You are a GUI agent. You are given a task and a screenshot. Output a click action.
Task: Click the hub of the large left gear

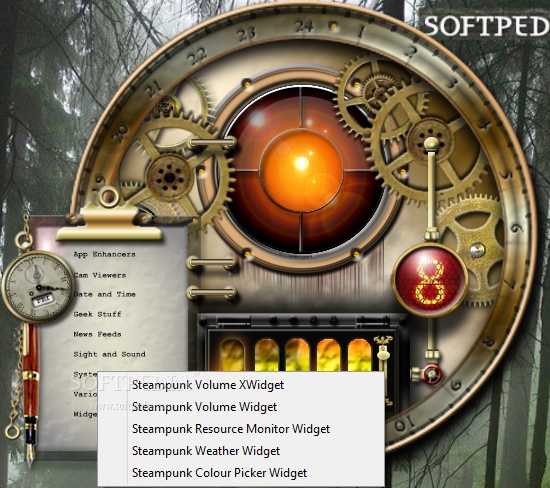pyautogui.click(x=169, y=177)
